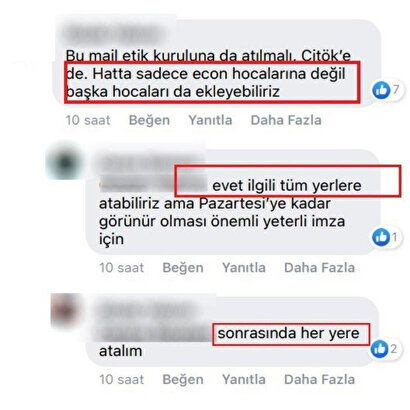Click the like reaction icon showing 7

pos(381,90)
